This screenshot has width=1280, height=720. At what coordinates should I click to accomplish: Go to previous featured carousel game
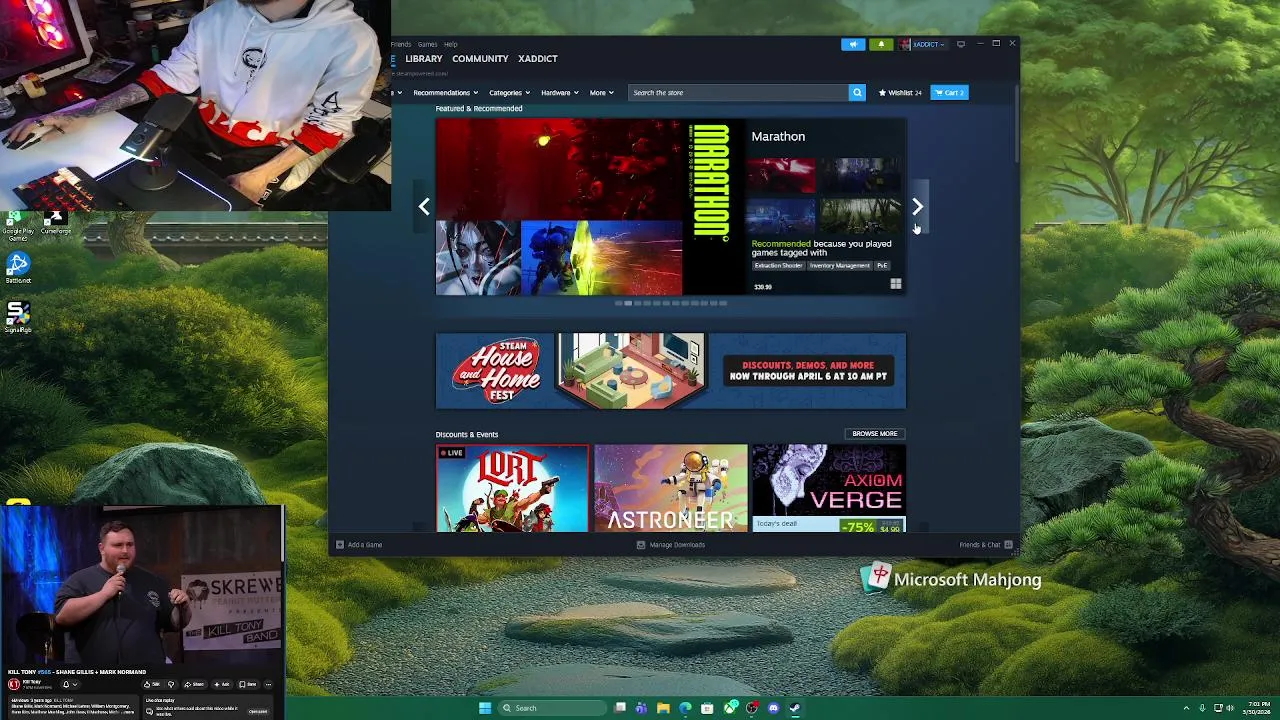click(424, 207)
